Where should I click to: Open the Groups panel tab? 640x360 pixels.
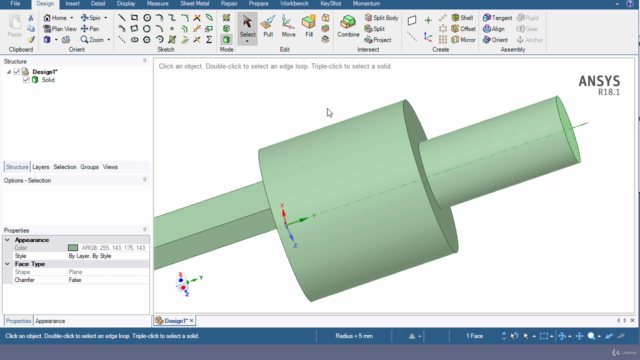89,167
